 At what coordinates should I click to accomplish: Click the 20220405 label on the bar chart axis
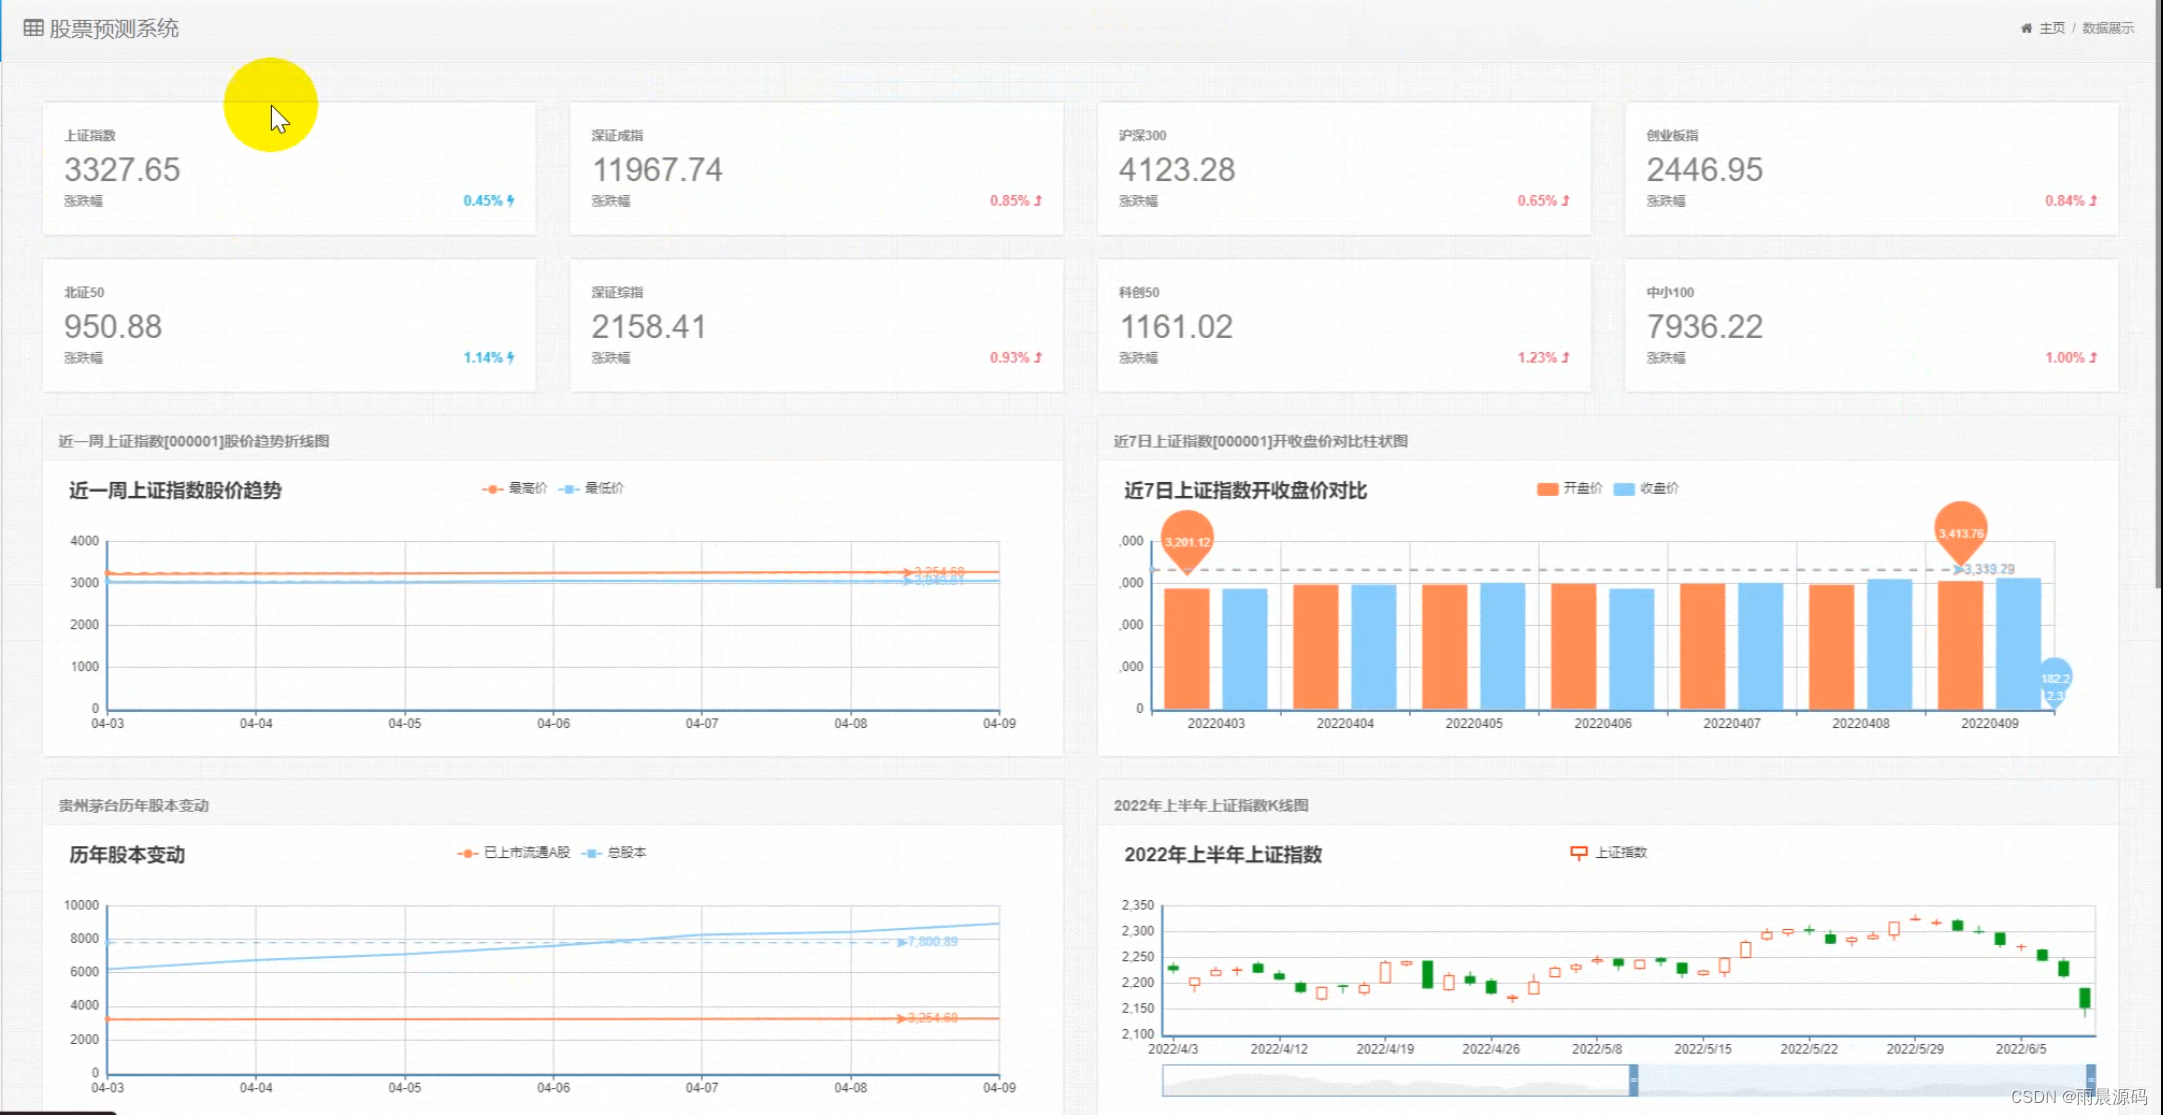click(1474, 723)
